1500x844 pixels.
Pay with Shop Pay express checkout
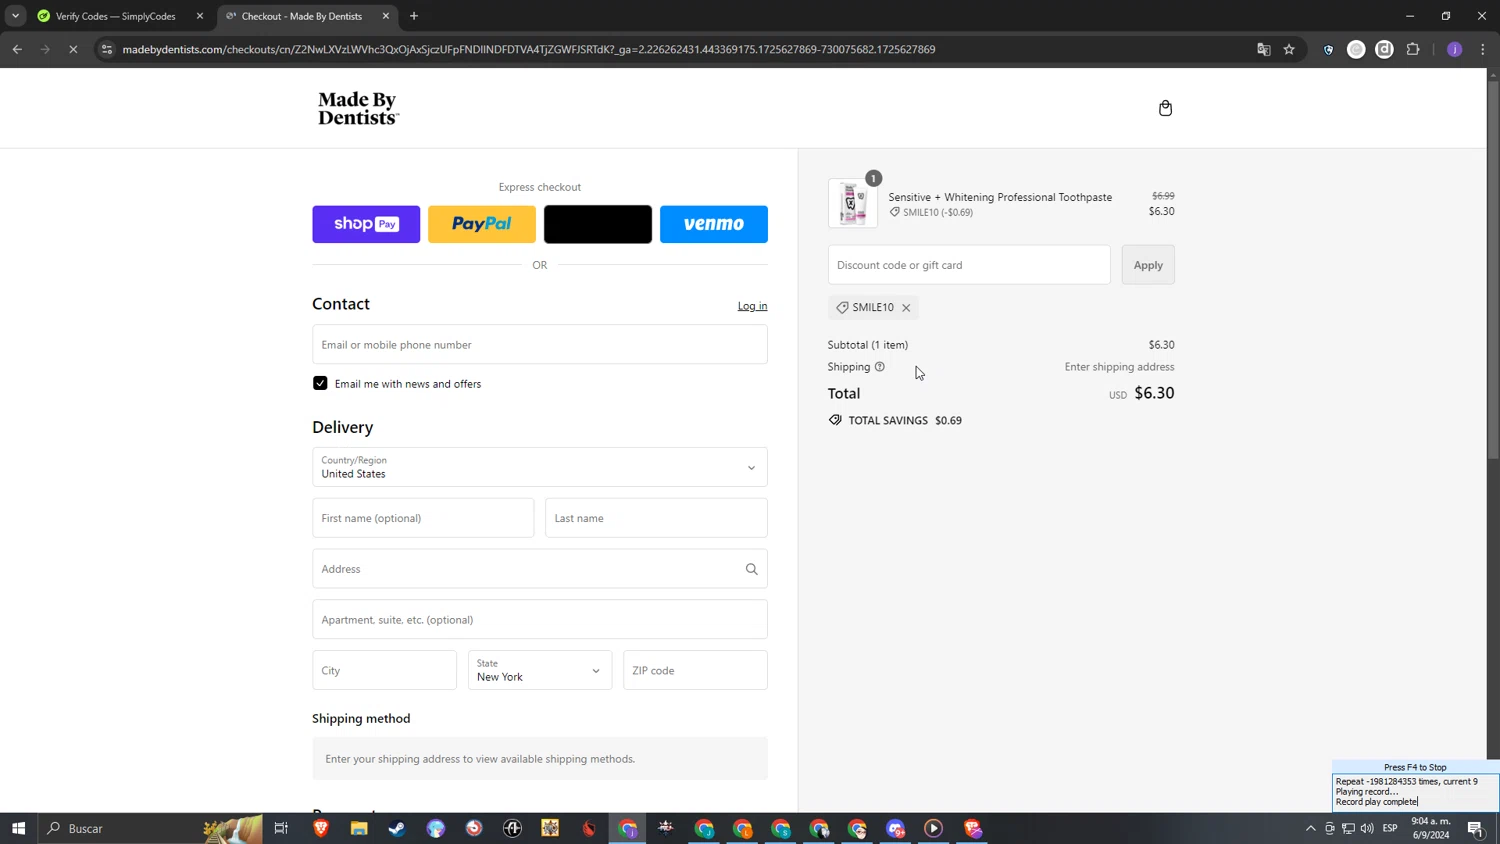(366, 224)
